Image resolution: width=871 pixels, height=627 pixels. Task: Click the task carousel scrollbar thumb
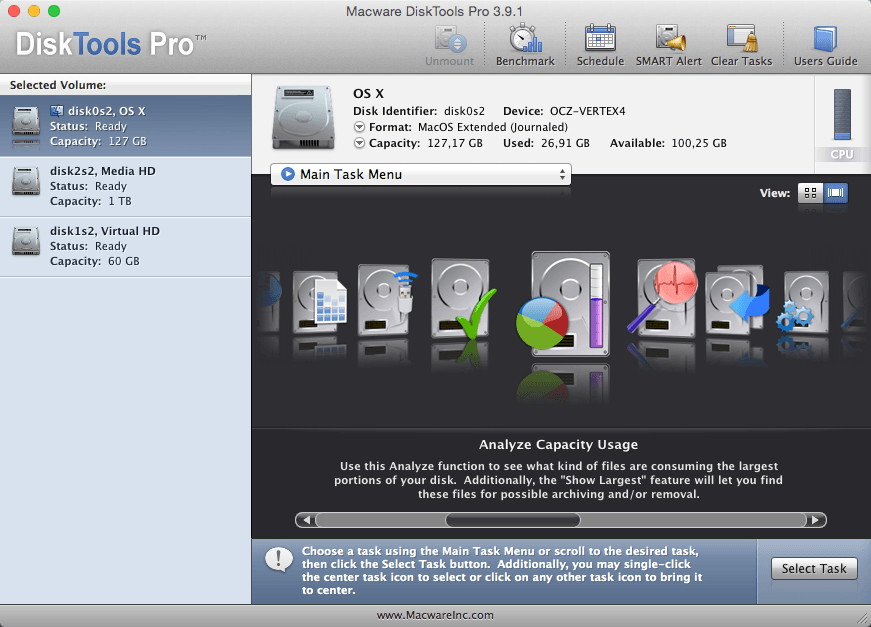pyautogui.click(x=513, y=520)
